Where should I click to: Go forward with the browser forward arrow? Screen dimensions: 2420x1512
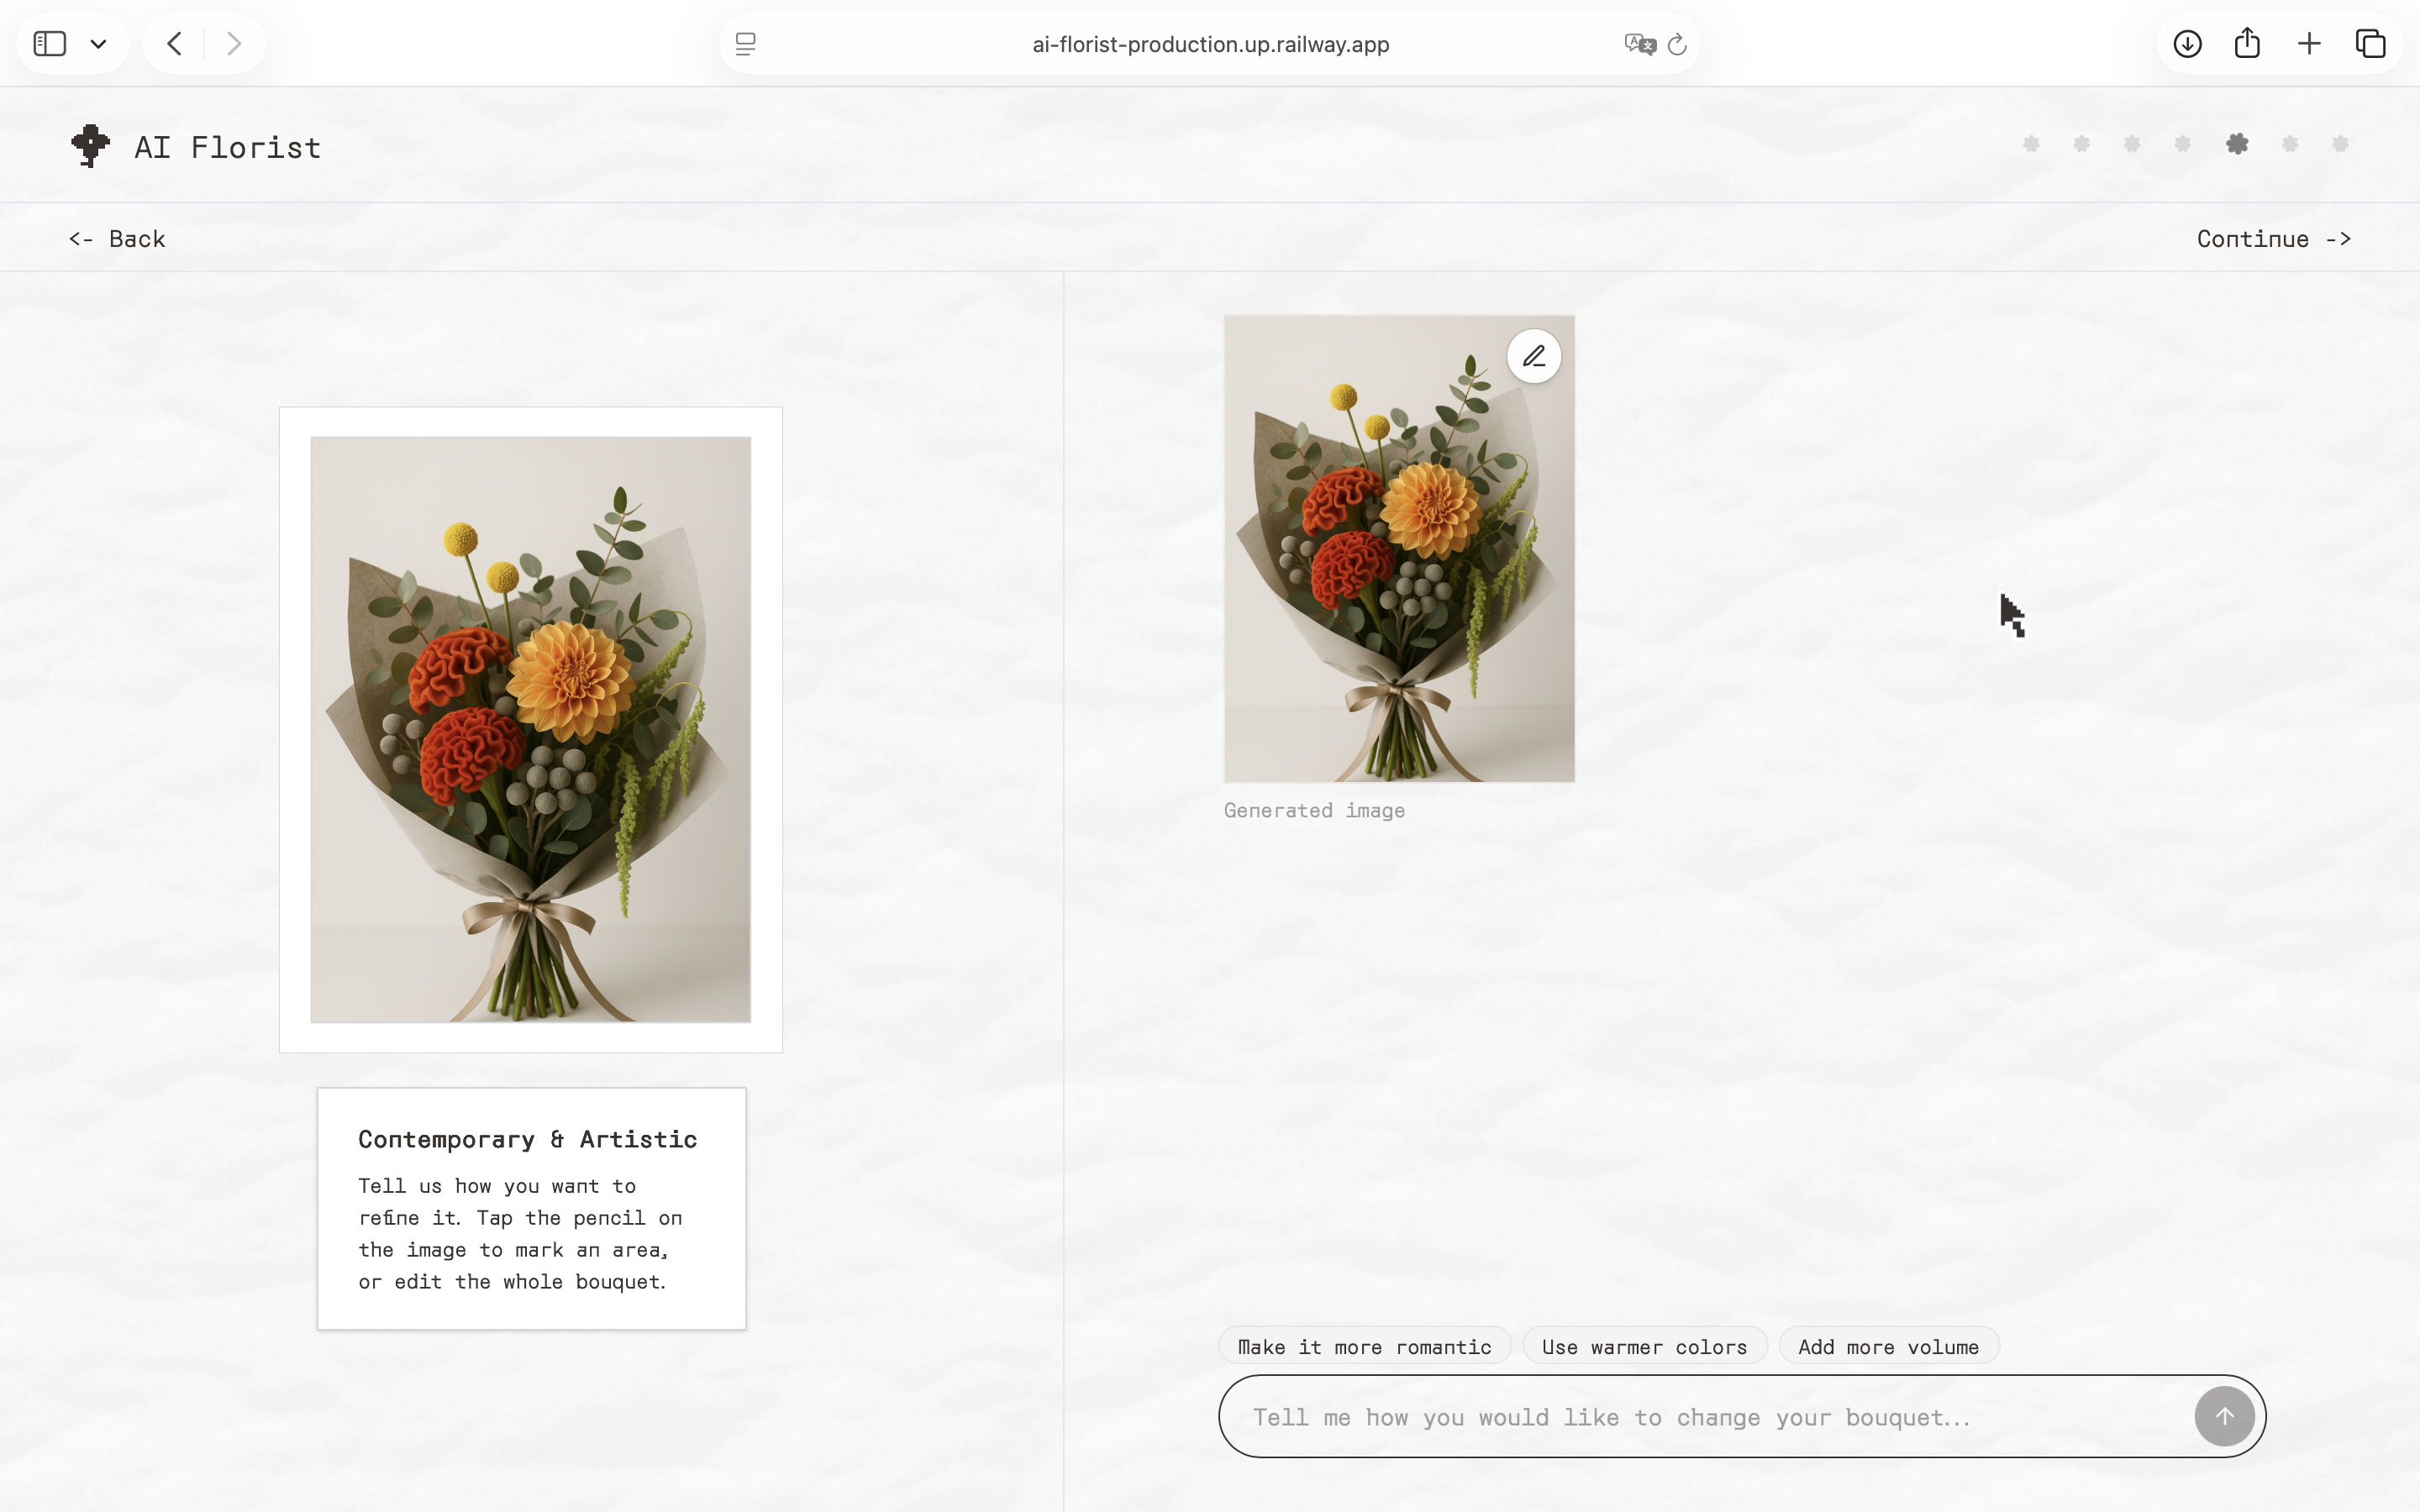pos(234,44)
